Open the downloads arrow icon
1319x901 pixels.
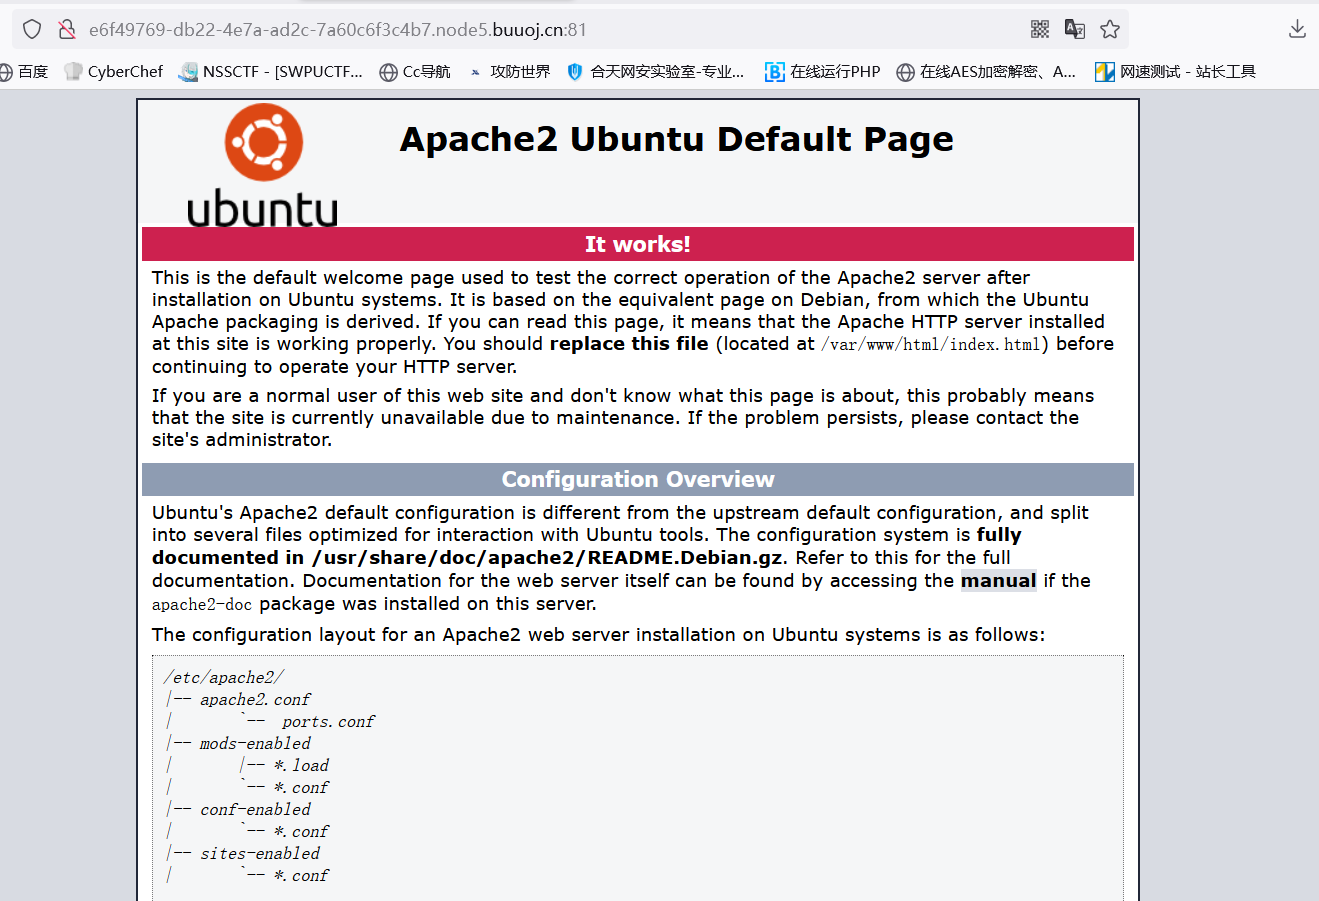pos(1297,29)
